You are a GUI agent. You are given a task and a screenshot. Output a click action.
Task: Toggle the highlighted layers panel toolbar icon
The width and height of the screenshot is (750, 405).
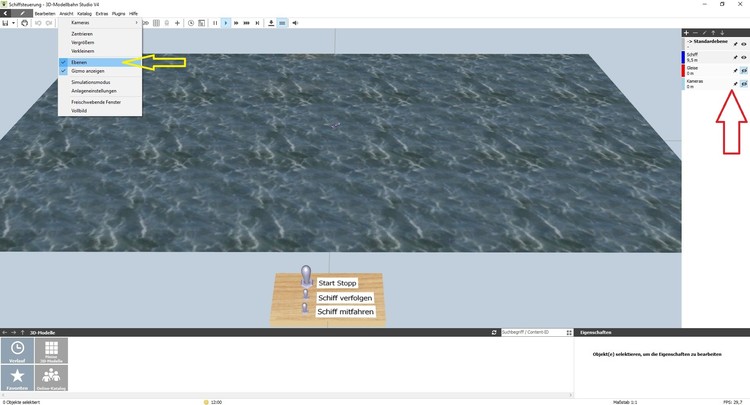coord(282,23)
